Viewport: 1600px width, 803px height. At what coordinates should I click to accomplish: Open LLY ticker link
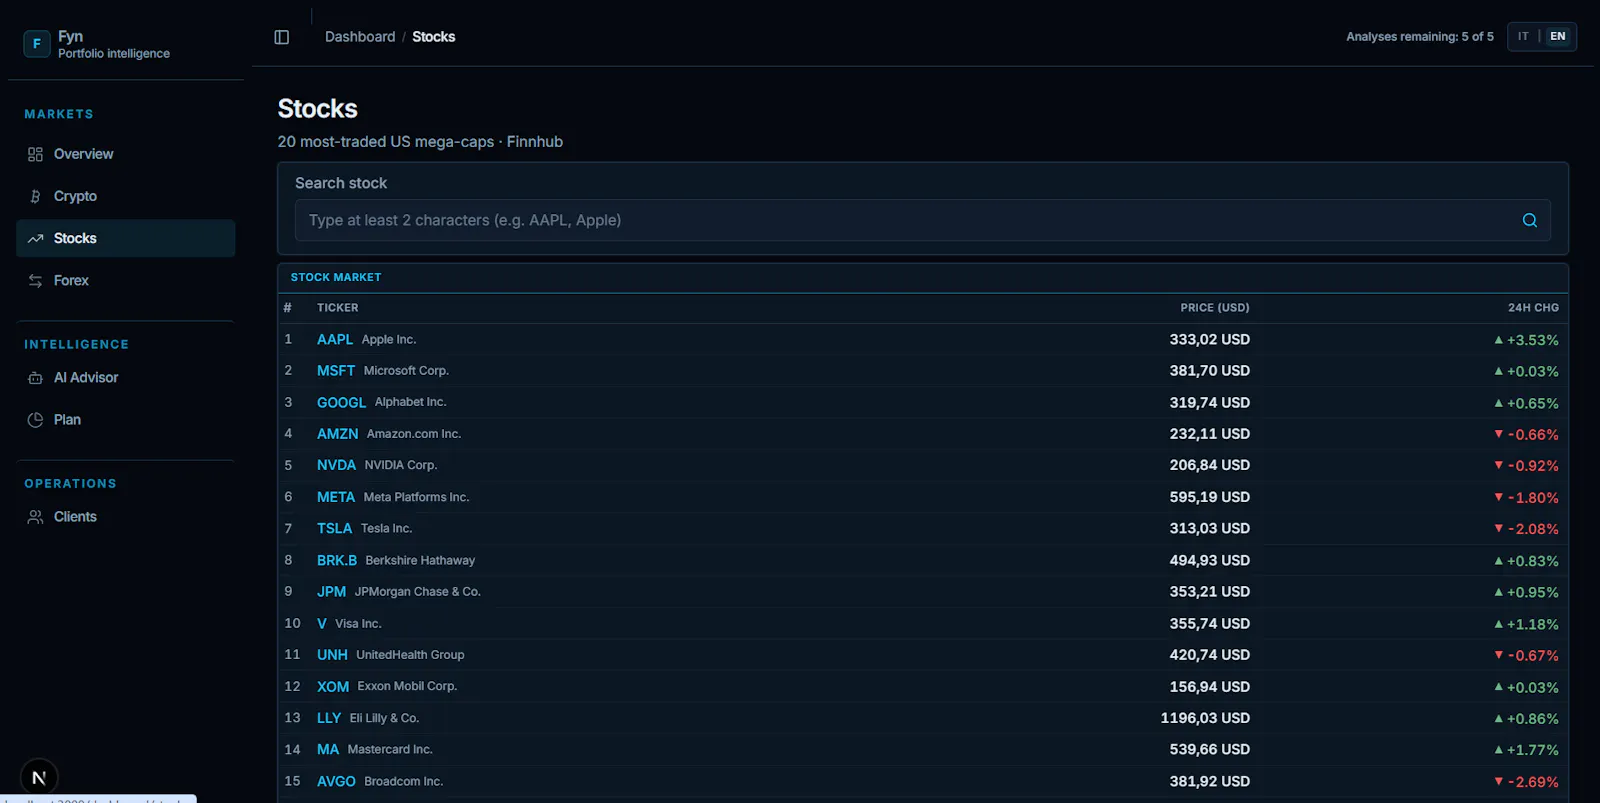point(329,718)
